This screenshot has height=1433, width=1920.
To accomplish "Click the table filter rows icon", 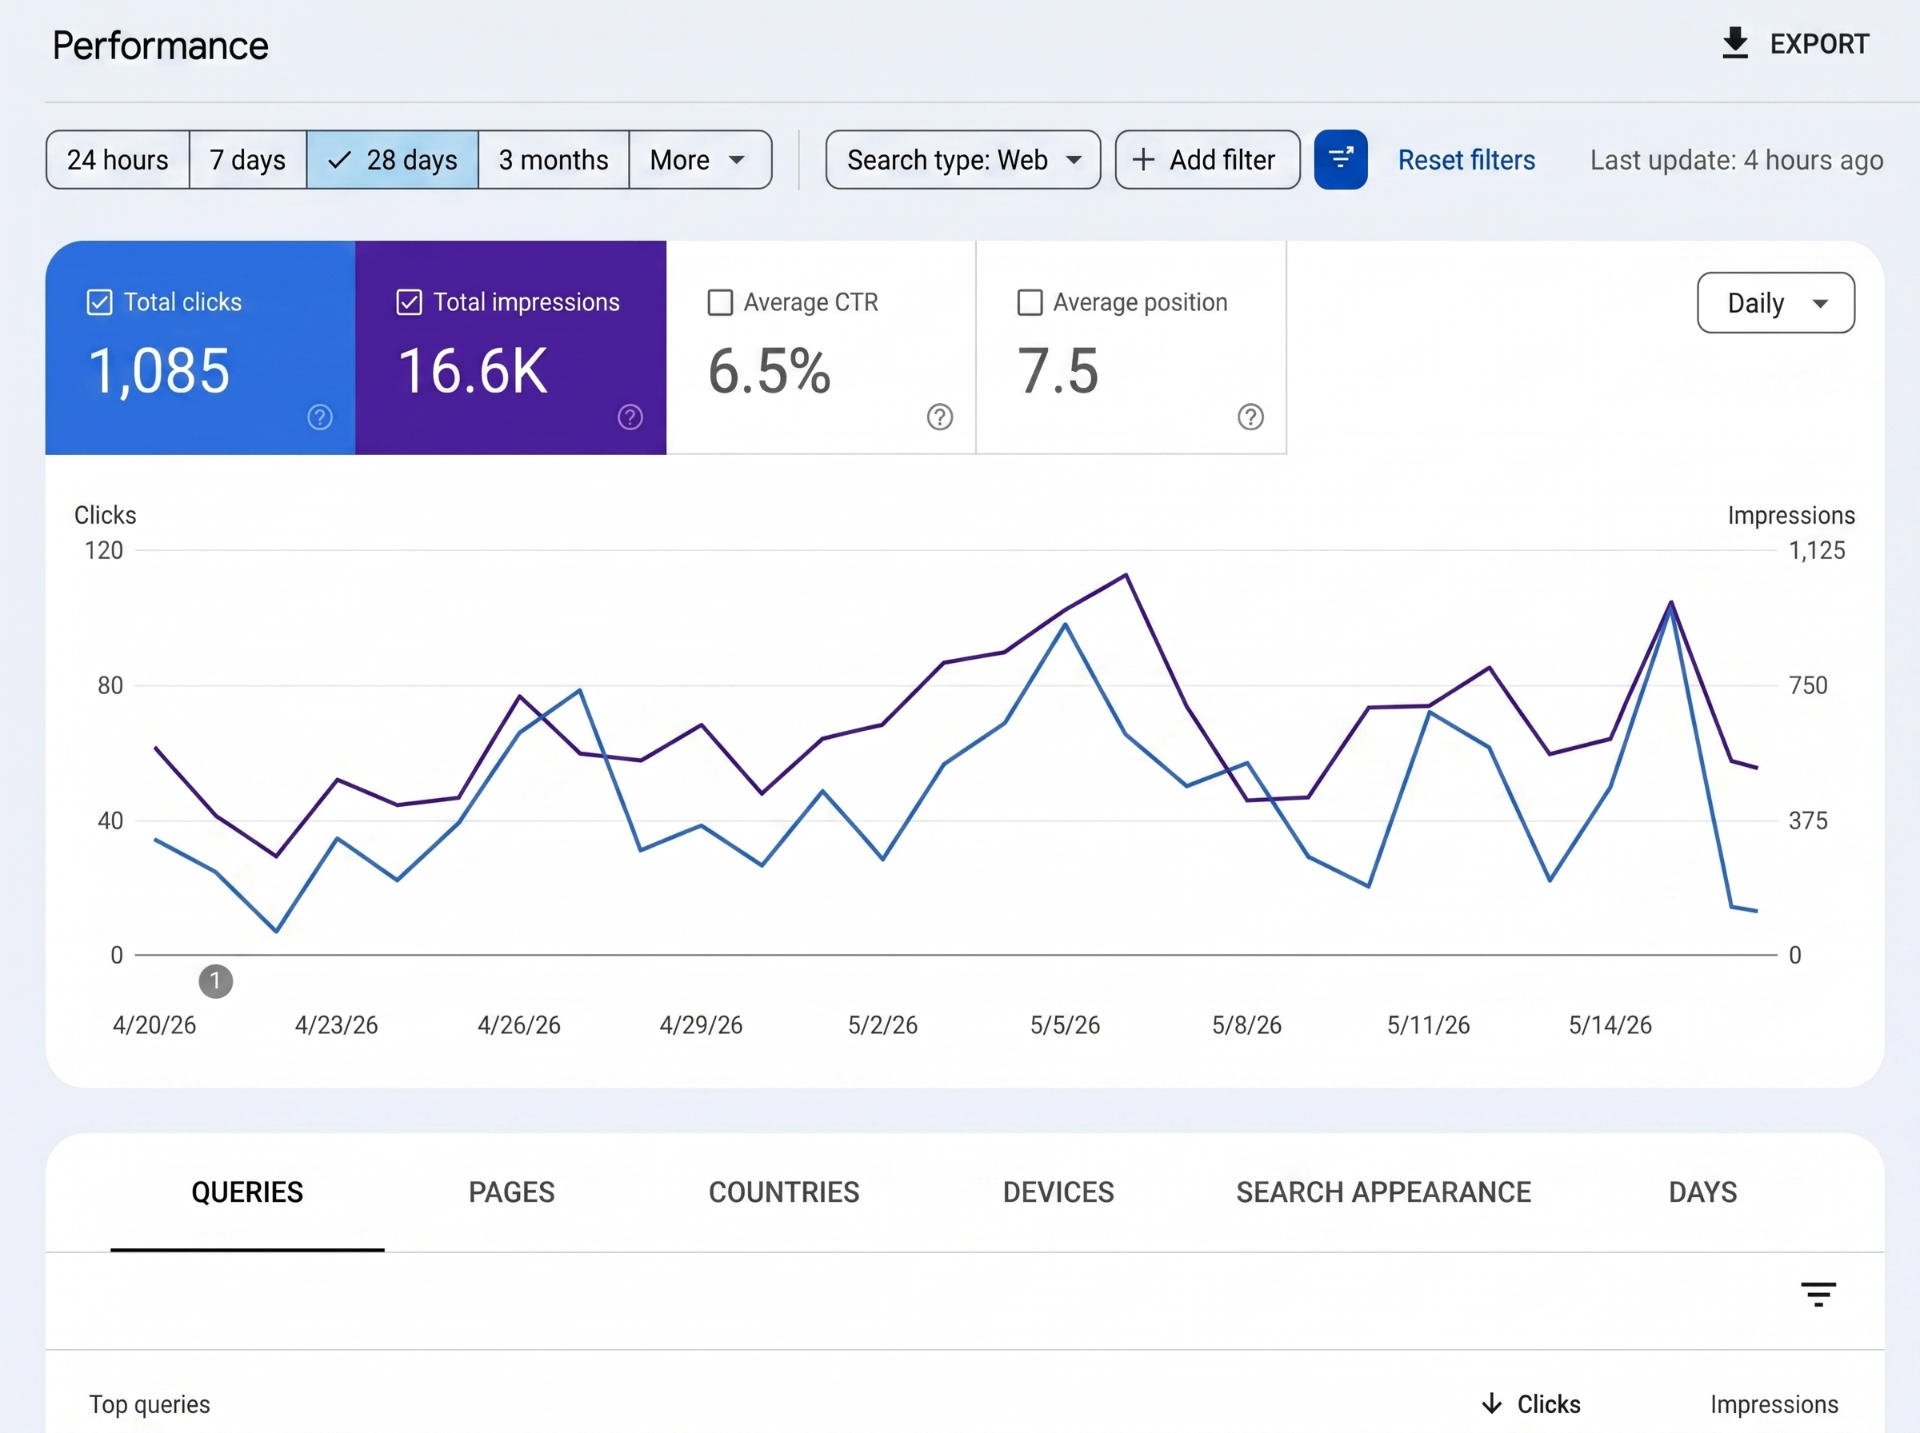I will pos(1818,1295).
